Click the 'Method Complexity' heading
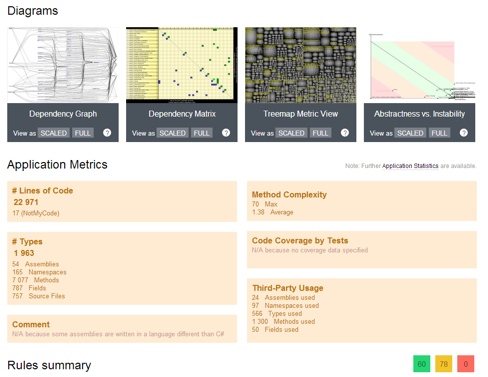Screen dimensions: 488x377 (289, 195)
